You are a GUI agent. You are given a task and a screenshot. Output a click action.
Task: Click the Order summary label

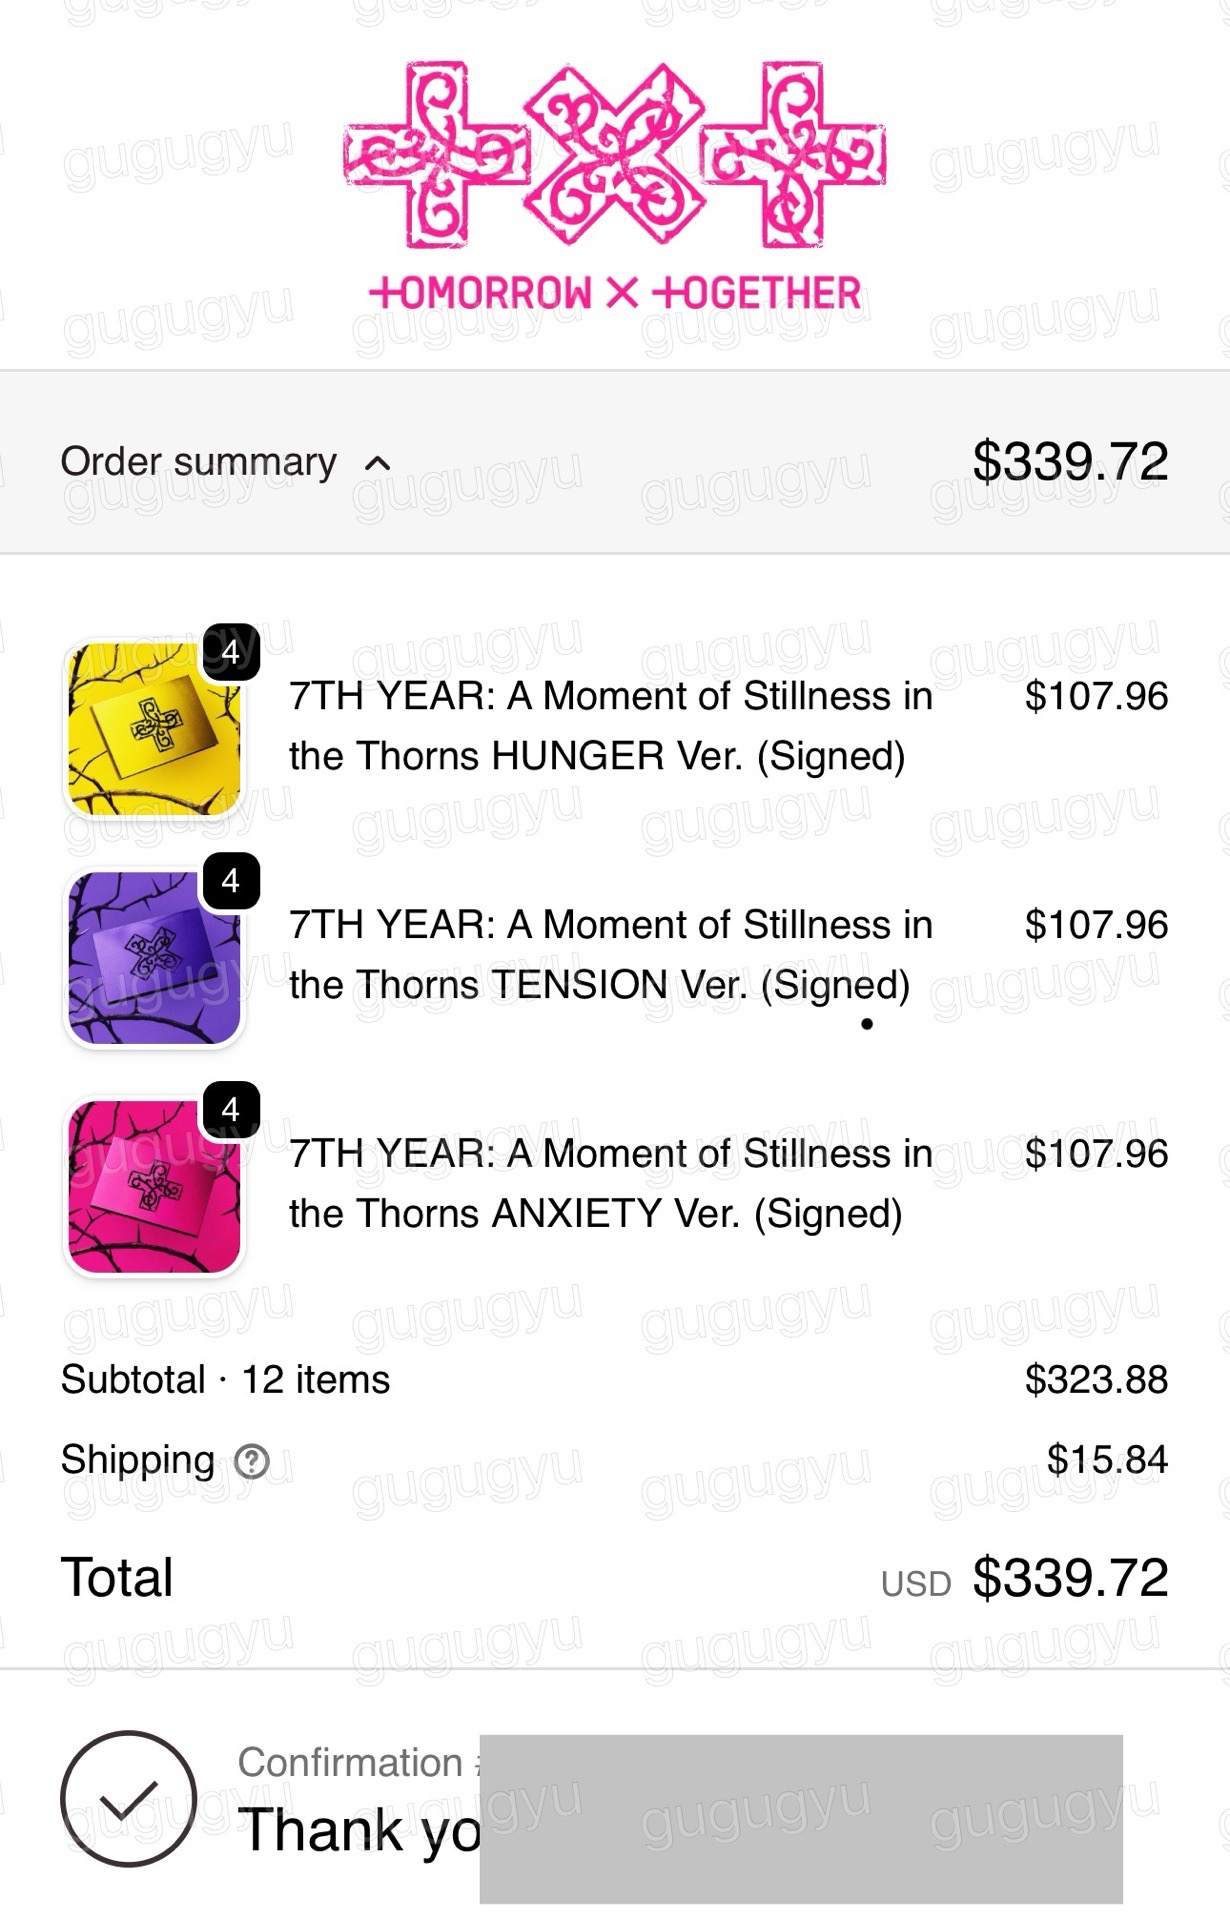198,461
